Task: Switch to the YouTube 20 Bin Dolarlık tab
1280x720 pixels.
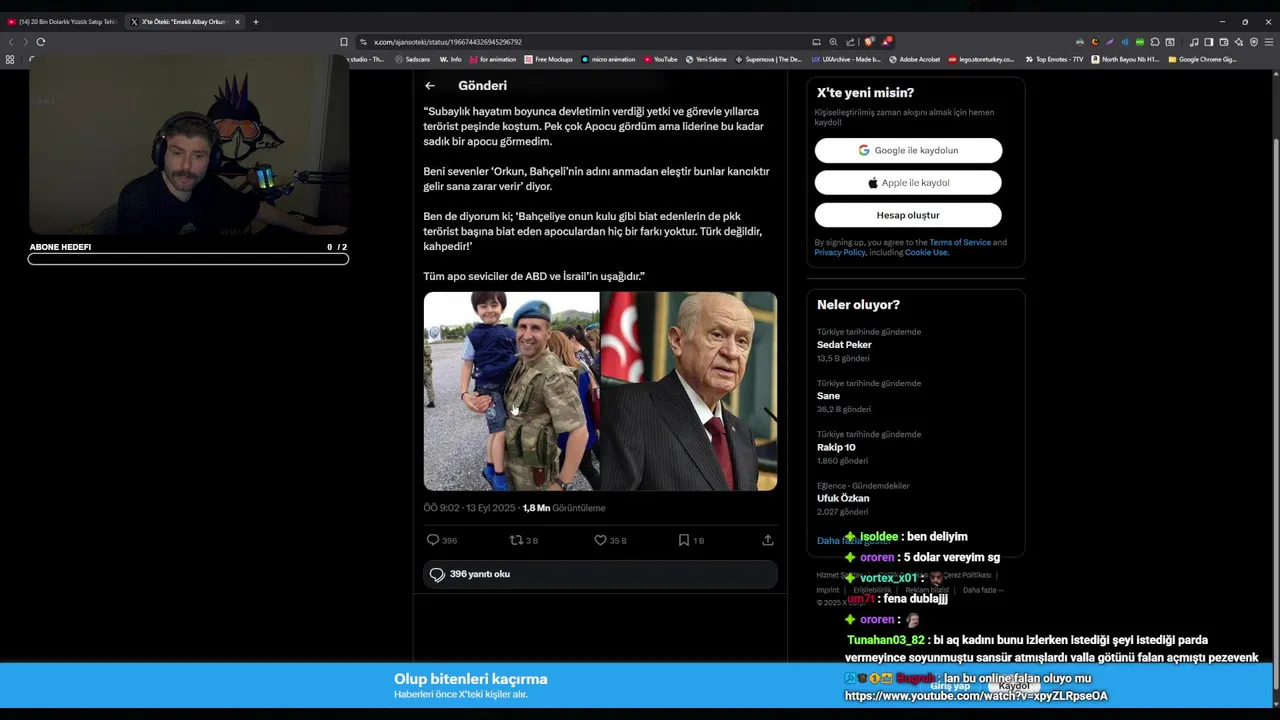Action: tap(62, 22)
